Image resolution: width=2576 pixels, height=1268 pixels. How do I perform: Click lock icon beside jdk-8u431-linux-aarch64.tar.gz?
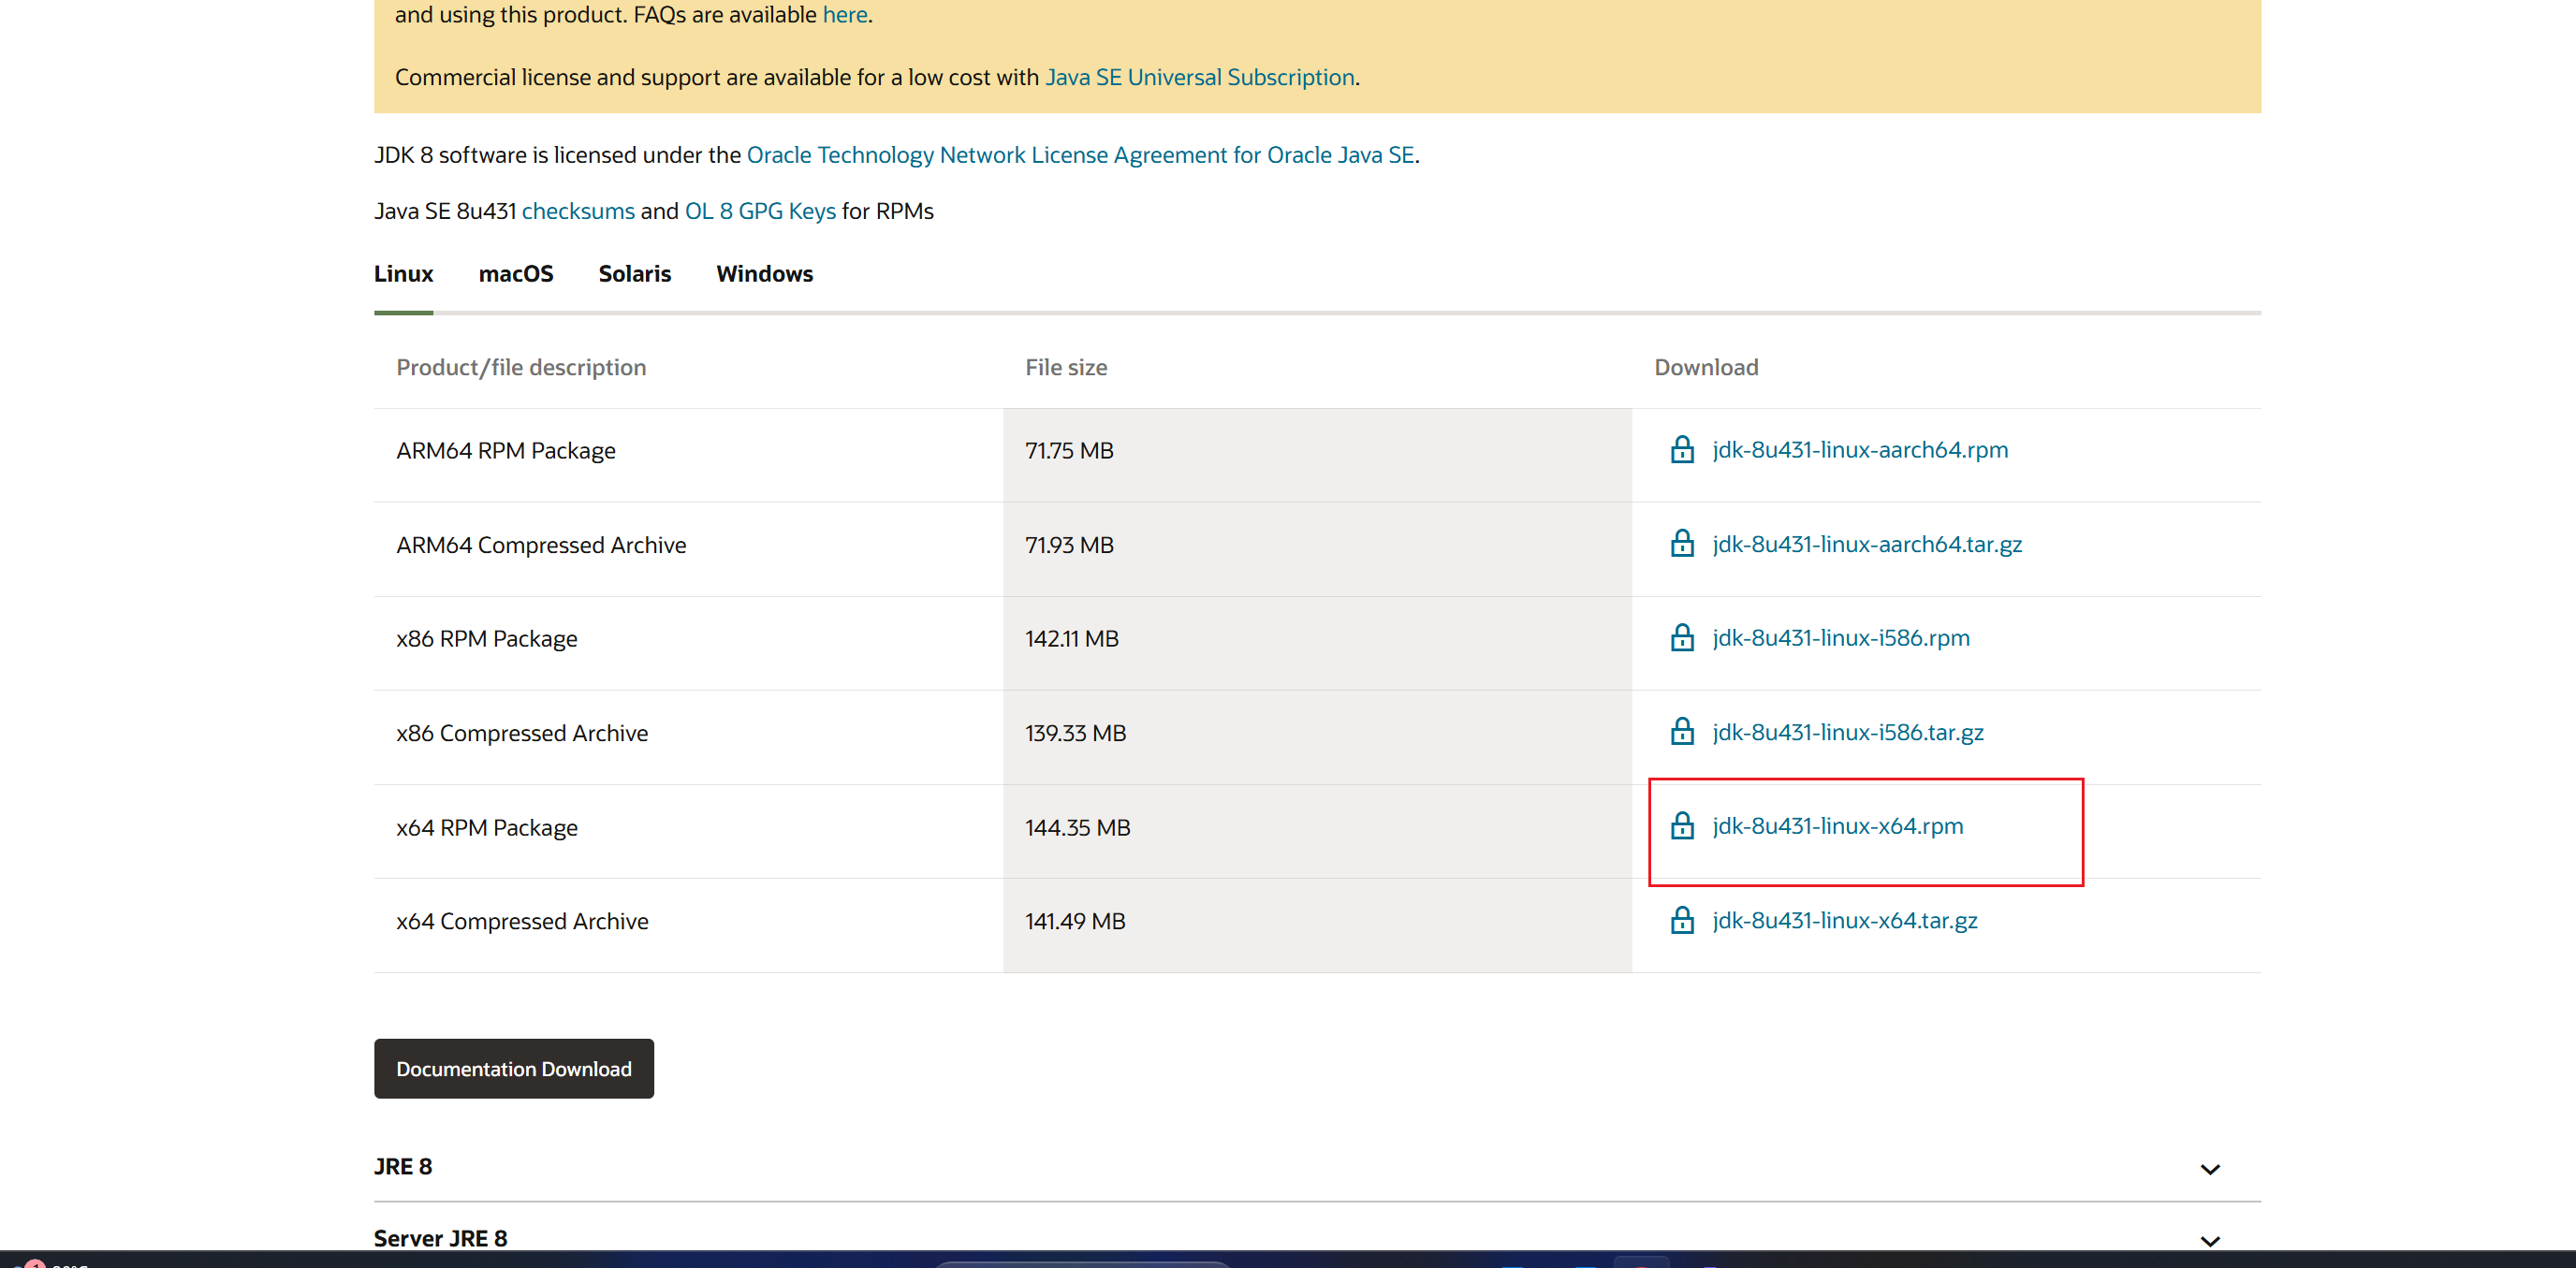(1682, 544)
